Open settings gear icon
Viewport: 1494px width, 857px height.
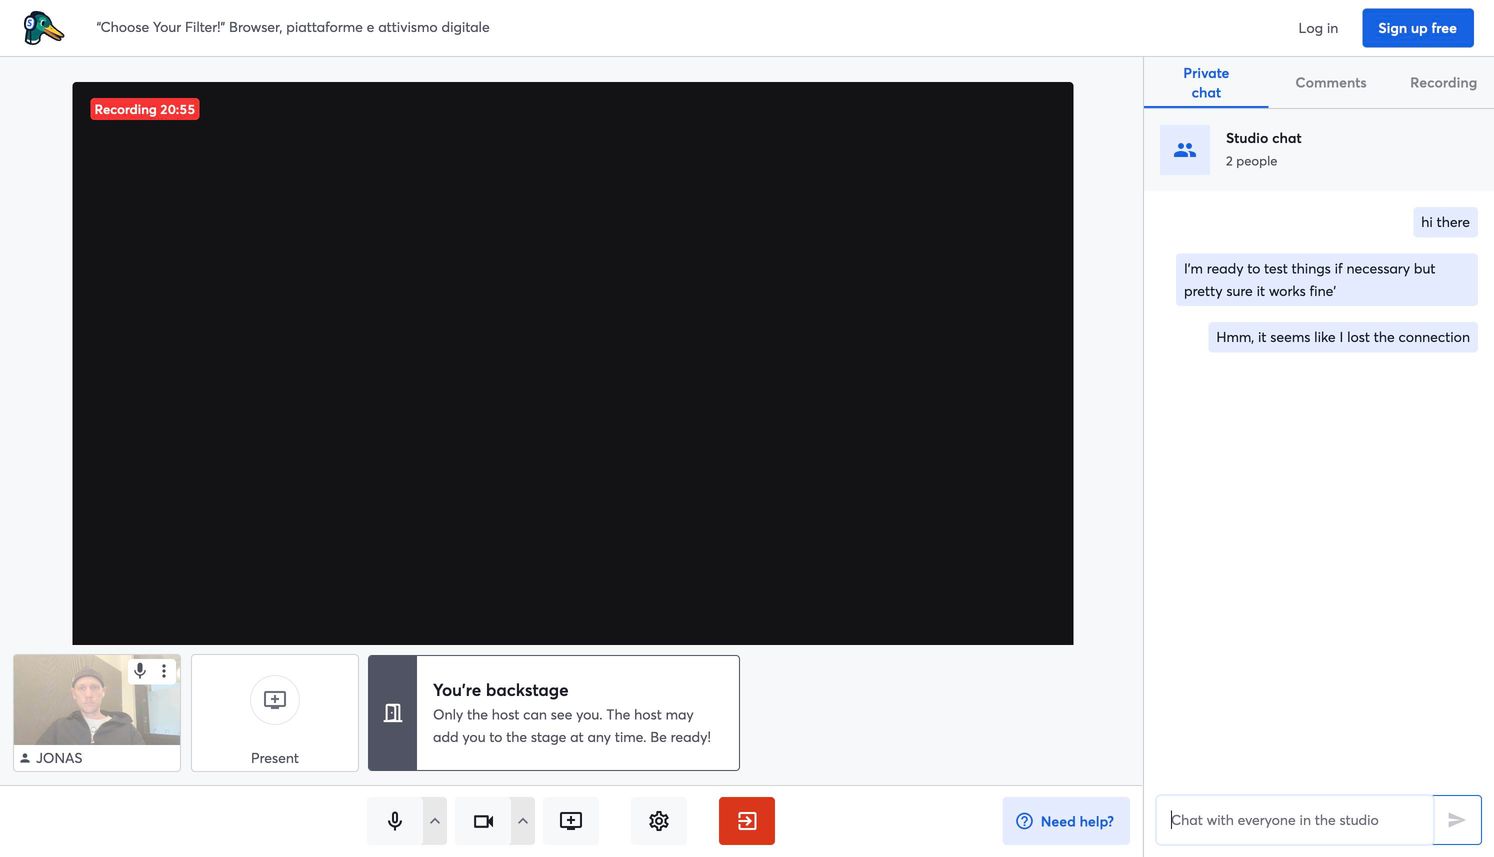click(x=659, y=821)
